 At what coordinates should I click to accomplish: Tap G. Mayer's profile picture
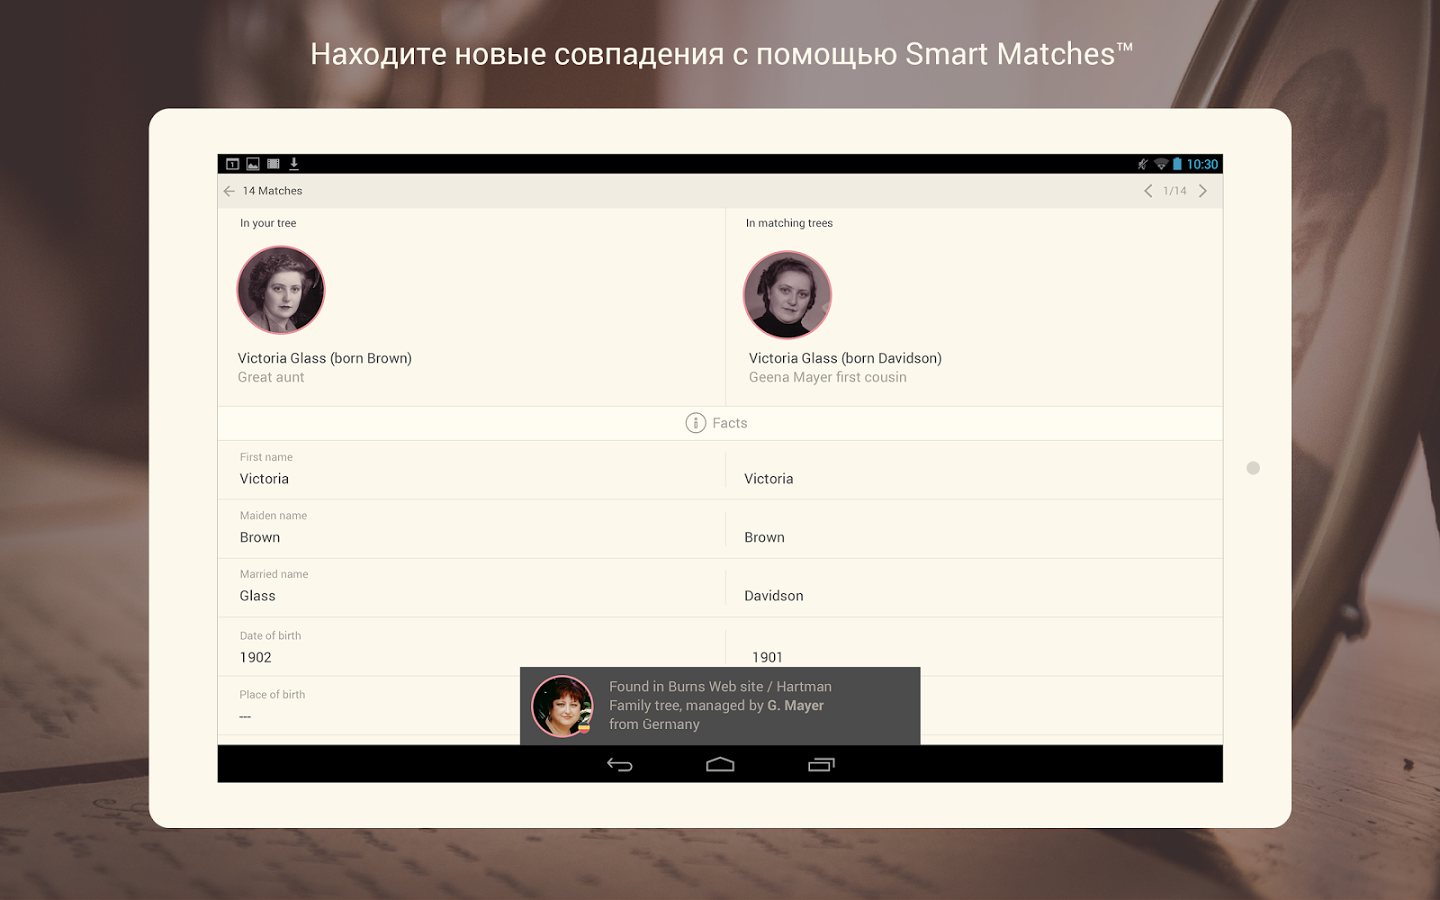tap(562, 706)
